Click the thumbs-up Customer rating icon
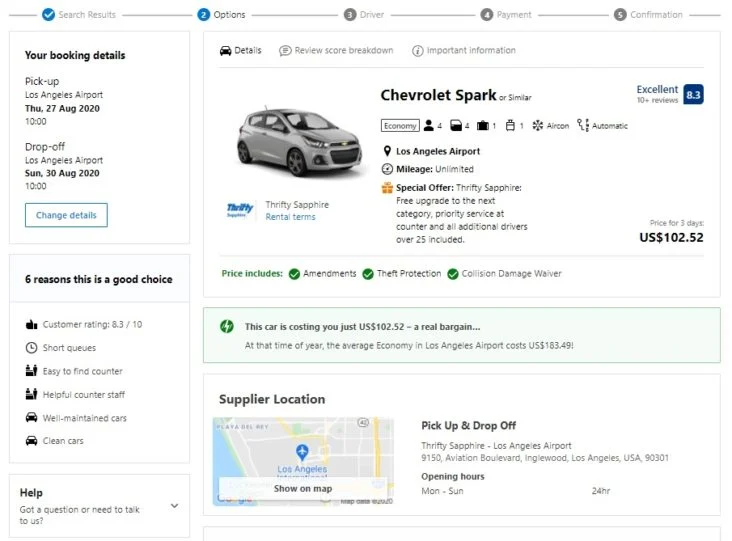Viewport: 732px width, 541px height. (x=31, y=324)
